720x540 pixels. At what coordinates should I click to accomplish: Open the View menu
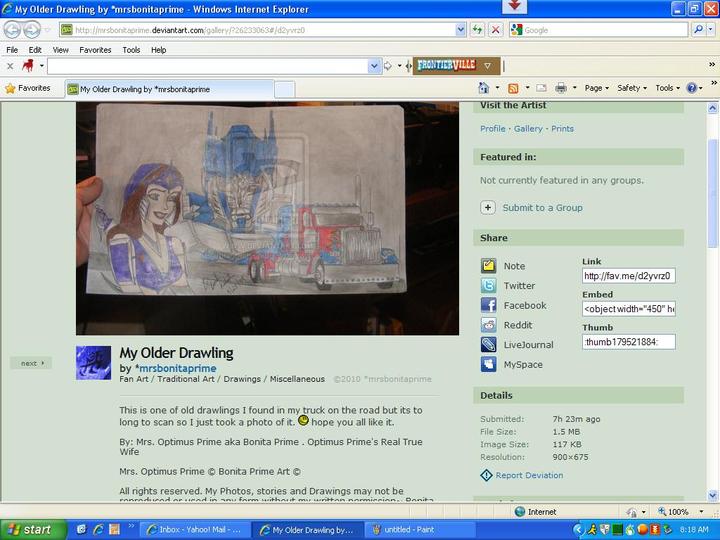tap(61, 49)
